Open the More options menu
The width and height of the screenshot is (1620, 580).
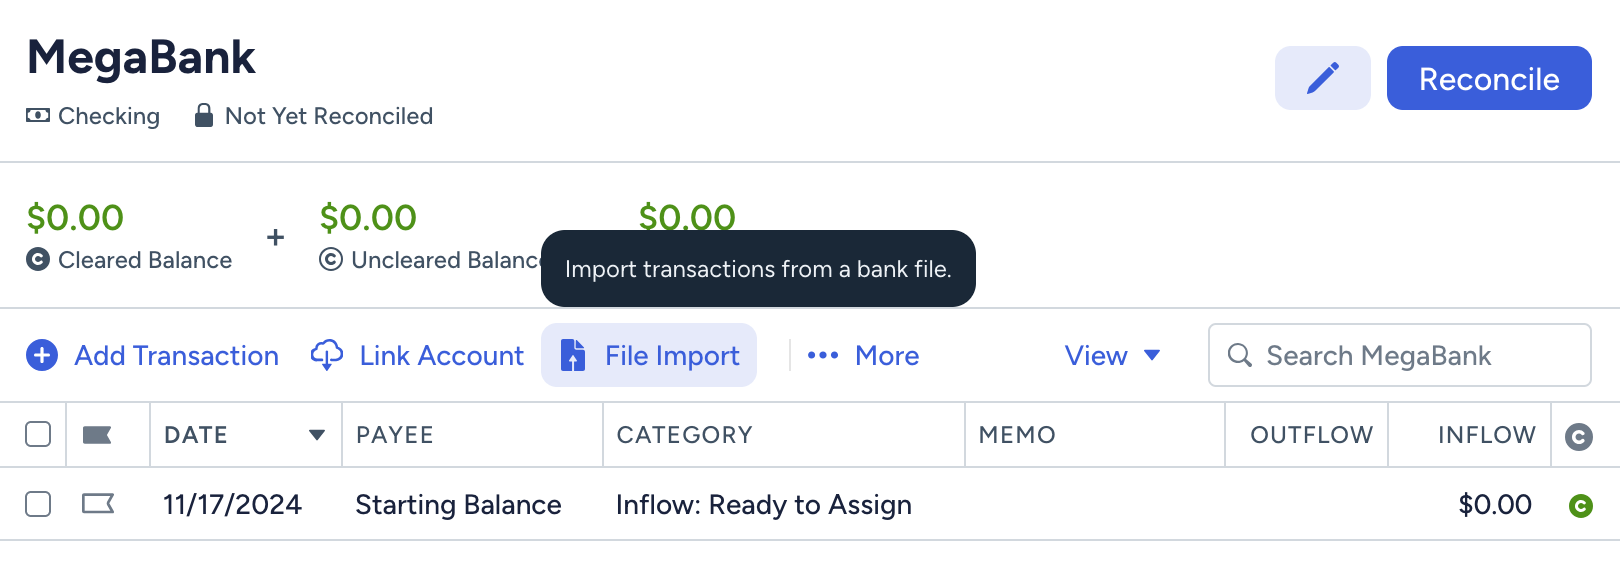[x=863, y=356]
